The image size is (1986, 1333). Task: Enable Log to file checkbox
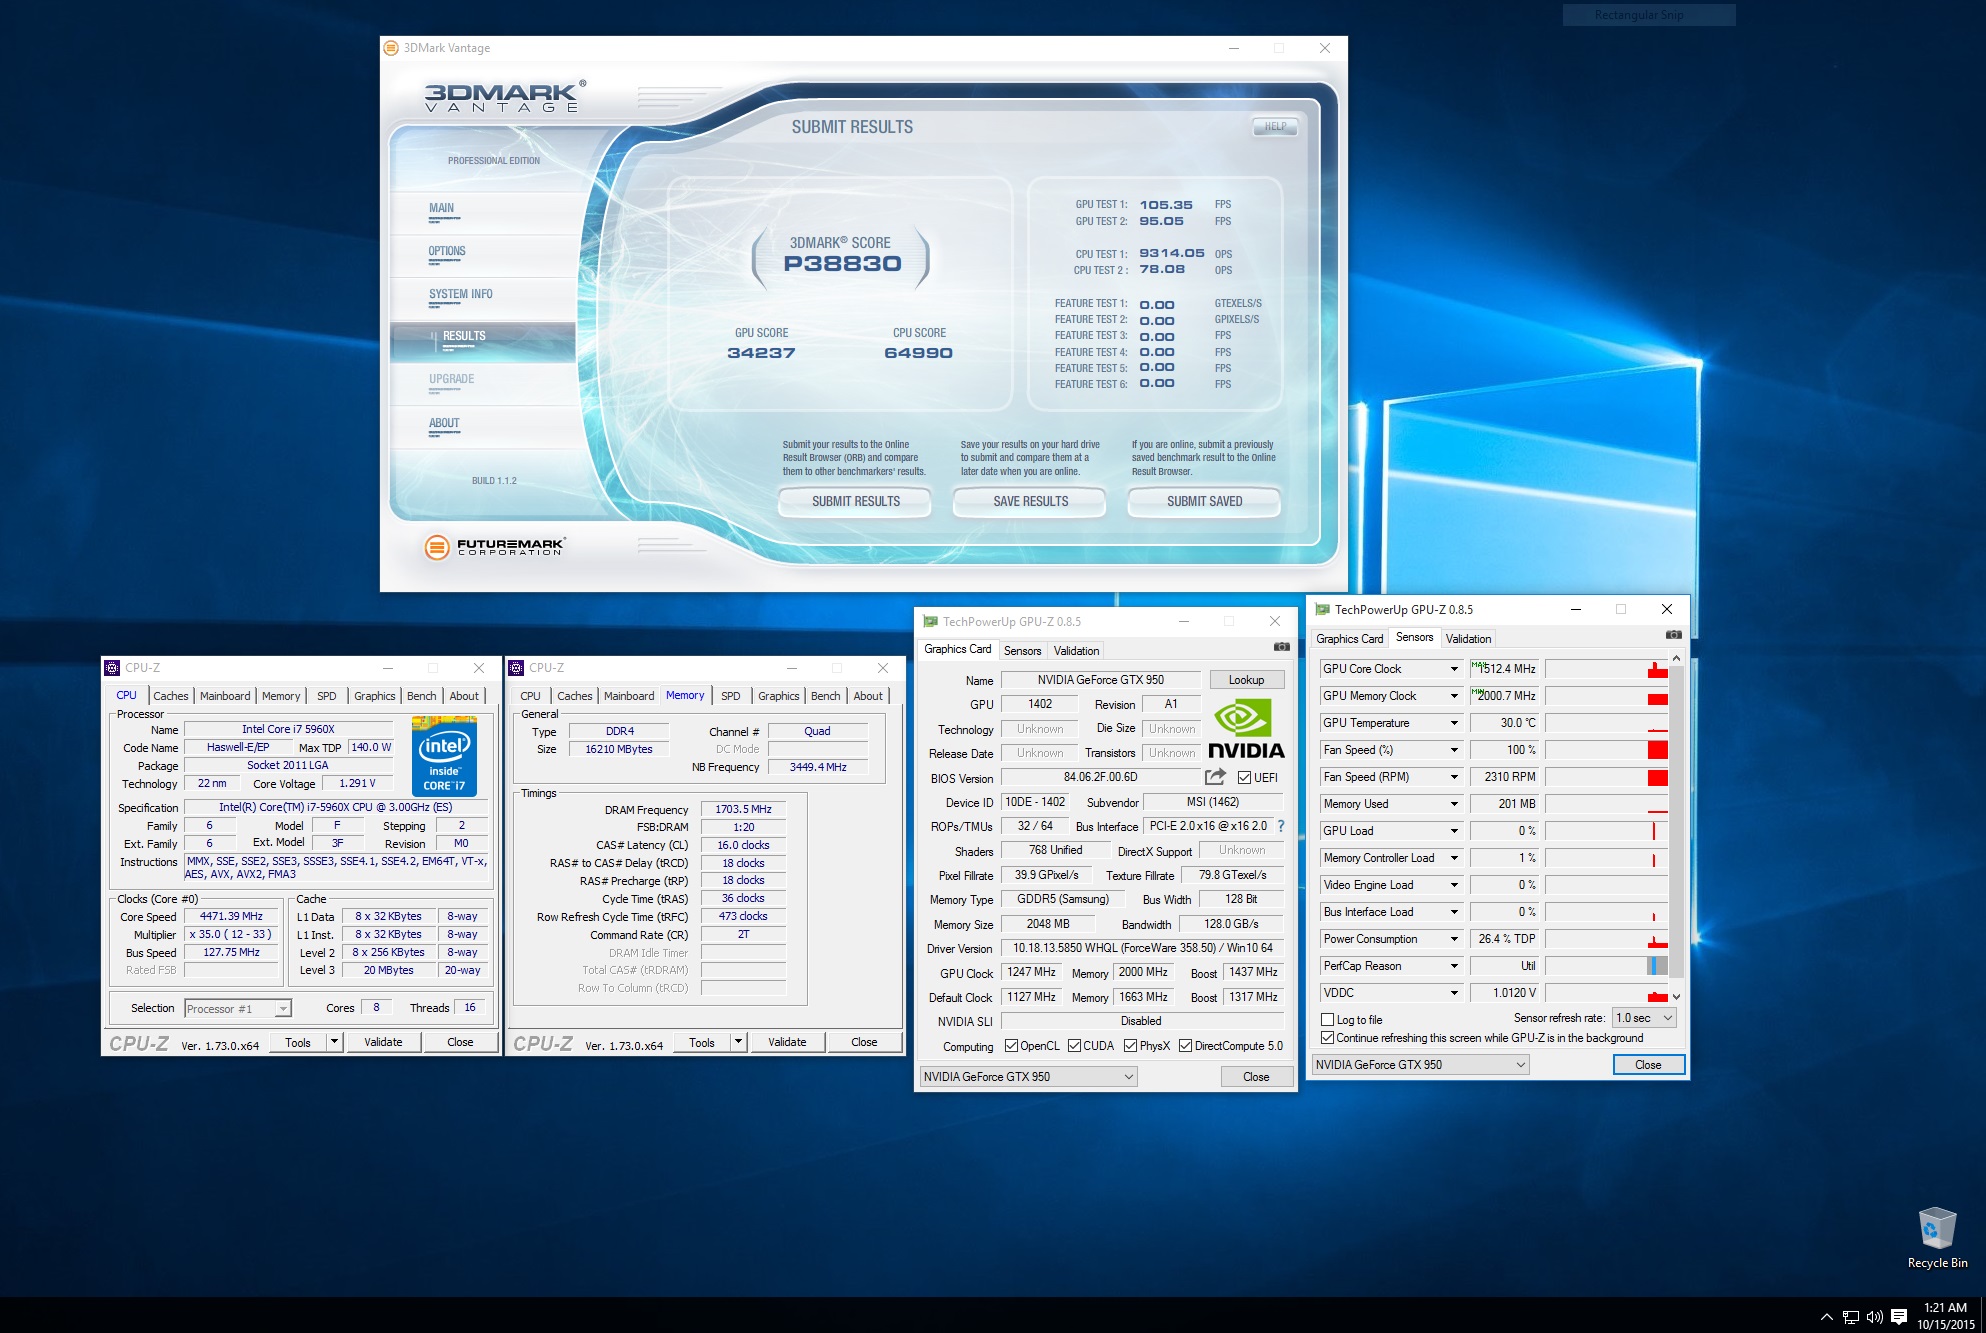(x=1328, y=1020)
